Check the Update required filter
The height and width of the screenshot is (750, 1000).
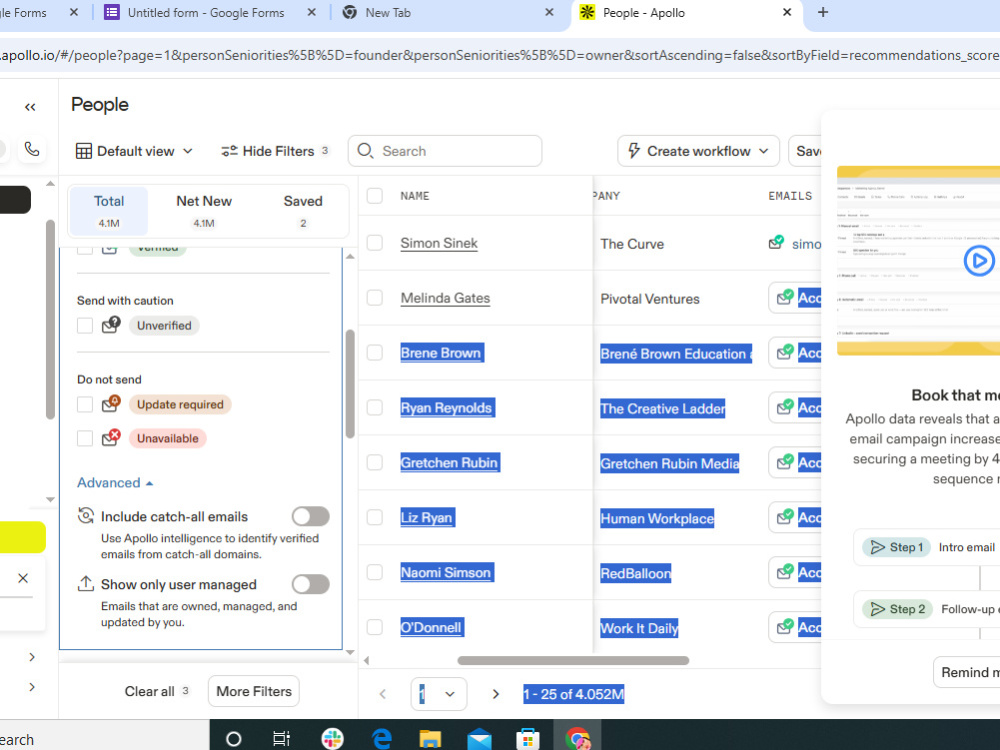pyautogui.click(x=85, y=404)
